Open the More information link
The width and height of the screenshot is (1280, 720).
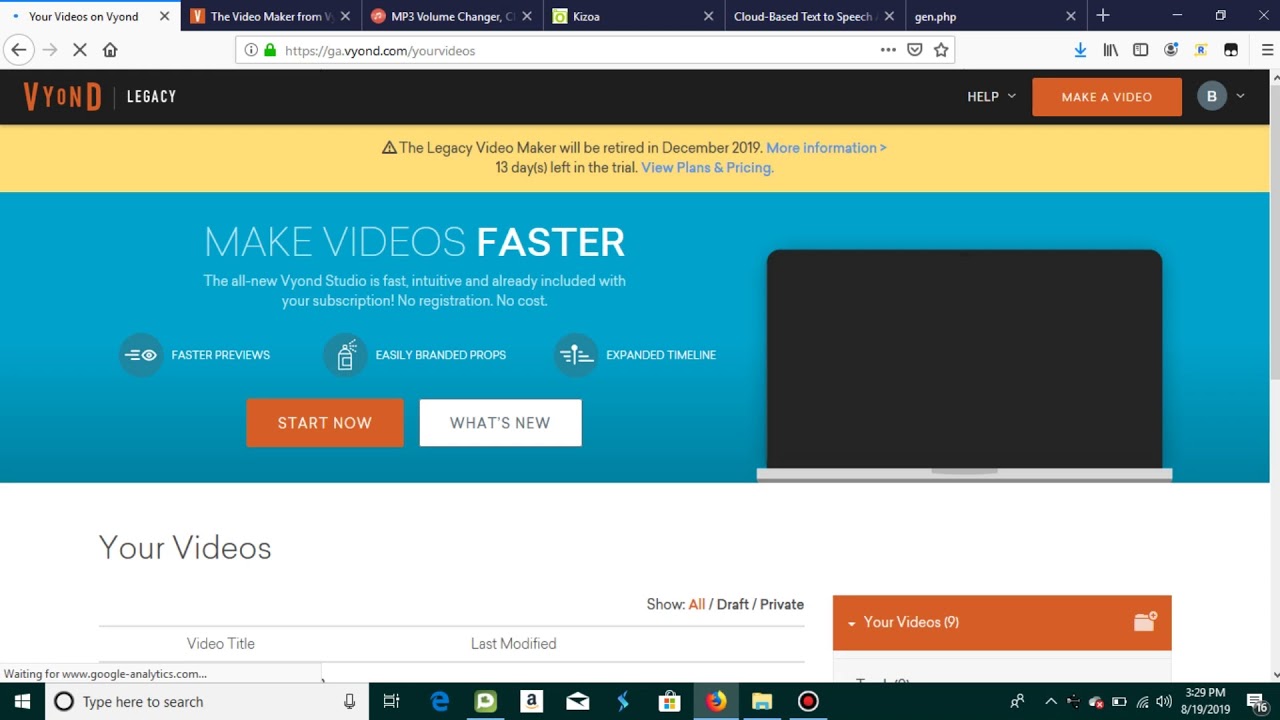826,148
